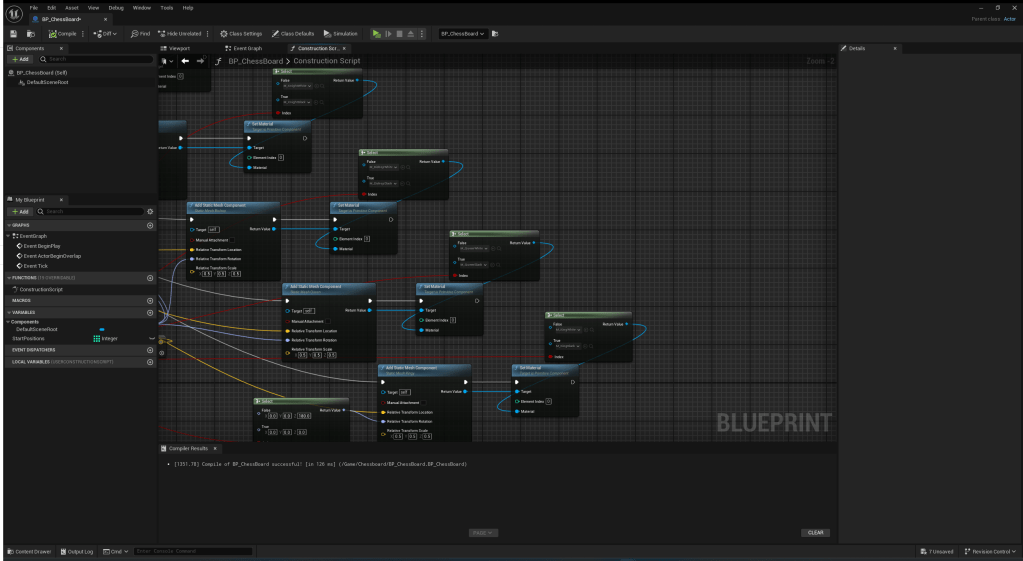Switch to the Event Graph tab

(x=243, y=48)
